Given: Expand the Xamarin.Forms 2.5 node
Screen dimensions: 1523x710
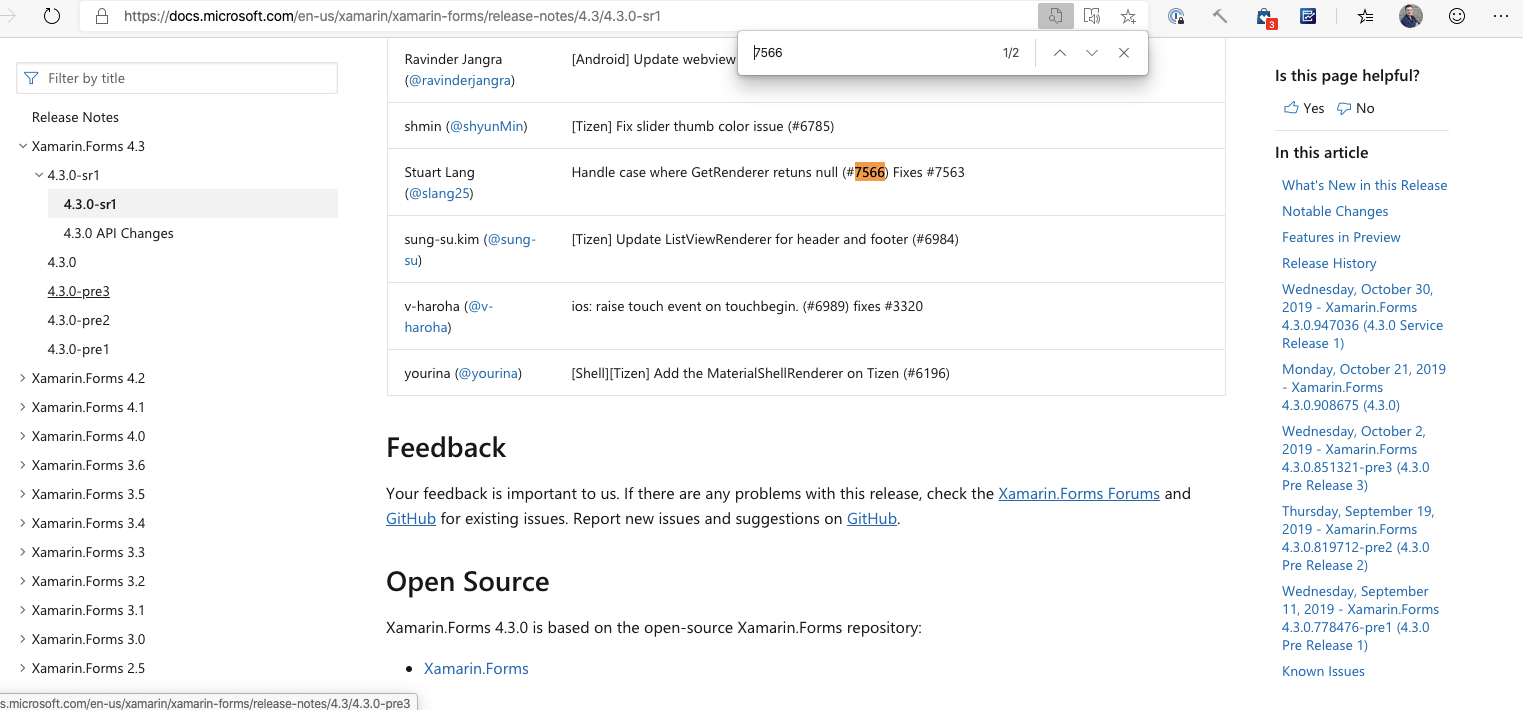Looking at the screenshot, I should click(23, 668).
